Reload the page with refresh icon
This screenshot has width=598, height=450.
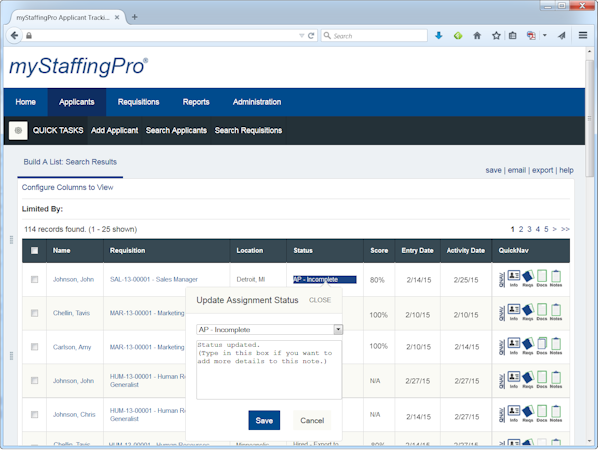(311, 36)
